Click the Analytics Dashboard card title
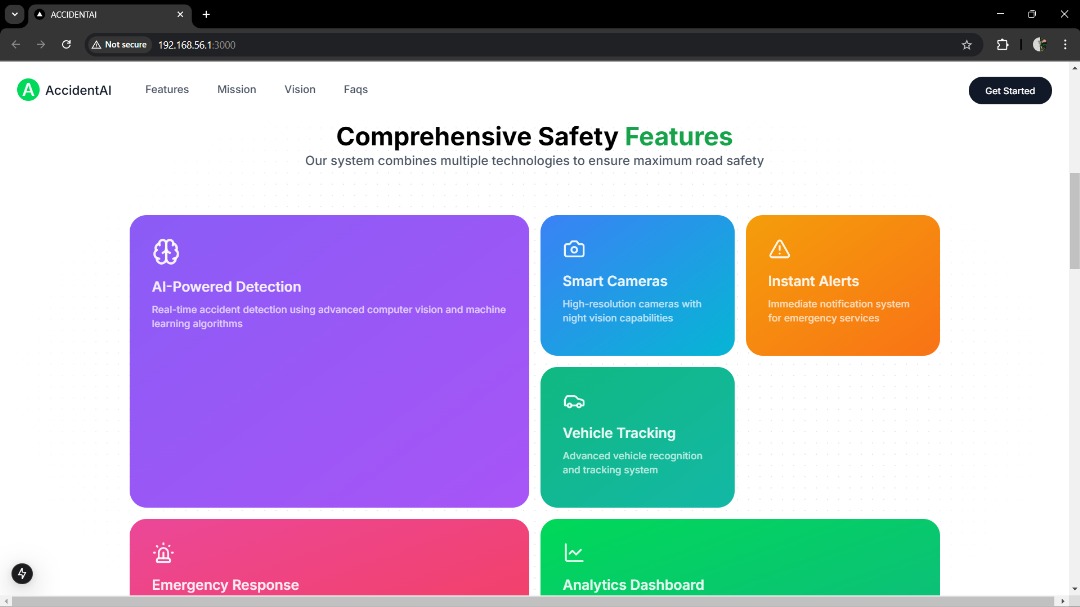Screen dimensions: 1080x607 click(633, 585)
